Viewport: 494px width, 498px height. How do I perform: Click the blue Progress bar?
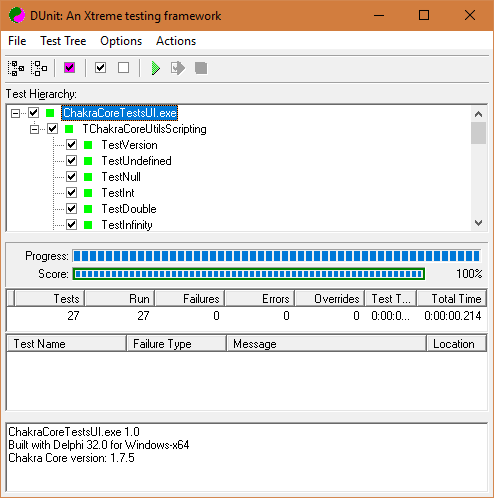tap(276, 256)
